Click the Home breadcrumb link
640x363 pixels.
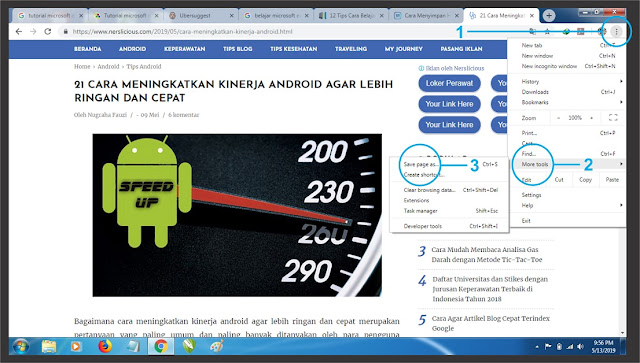[82, 67]
